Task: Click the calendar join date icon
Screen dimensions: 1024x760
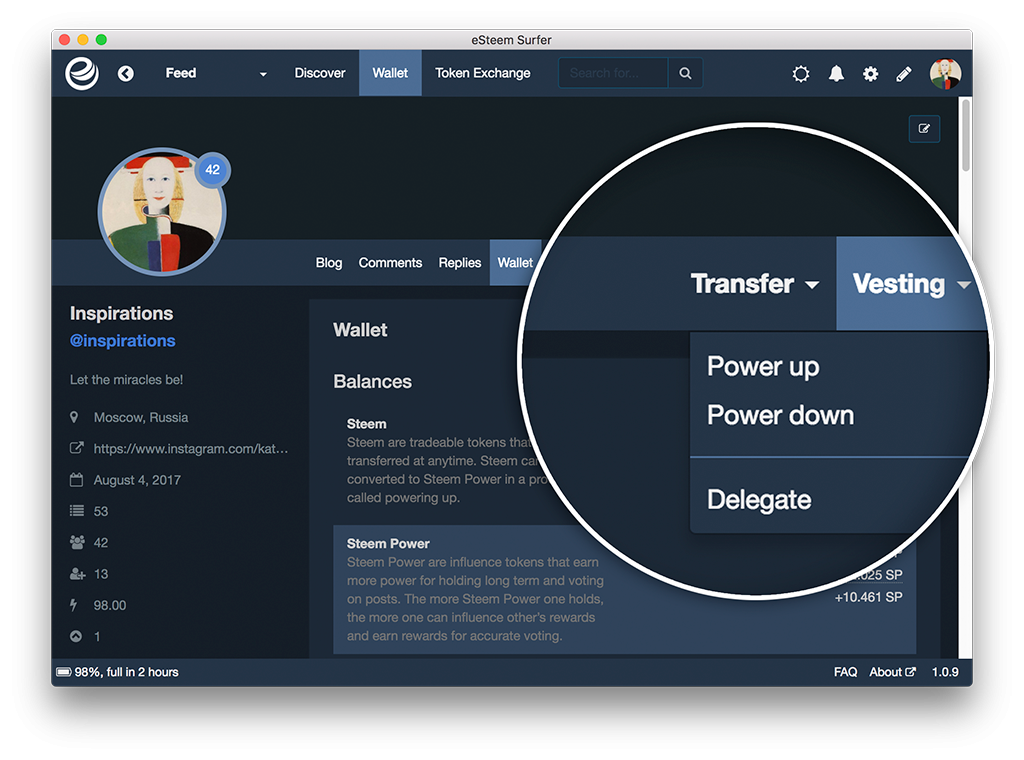Action: pos(76,480)
